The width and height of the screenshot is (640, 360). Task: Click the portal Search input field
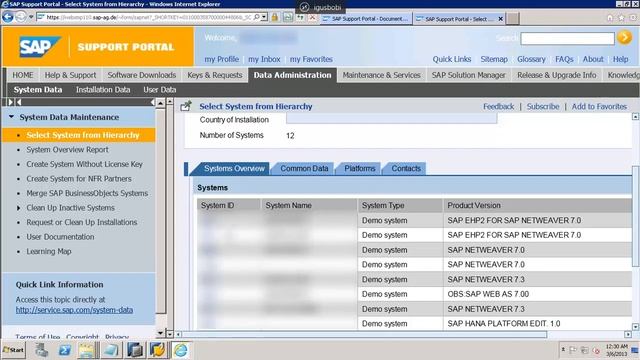click(x=567, y=39)
